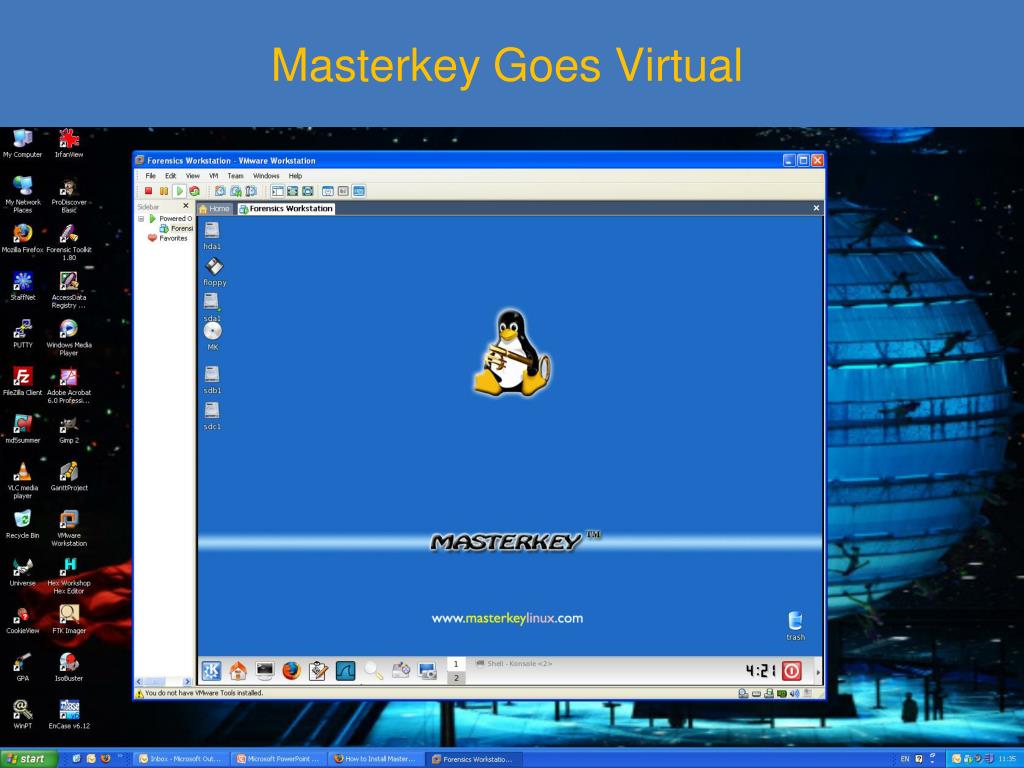The image size is (1024, 768).
Task: Open the Recycle Bin on the Windows desktop
Action: click(22, 524)
